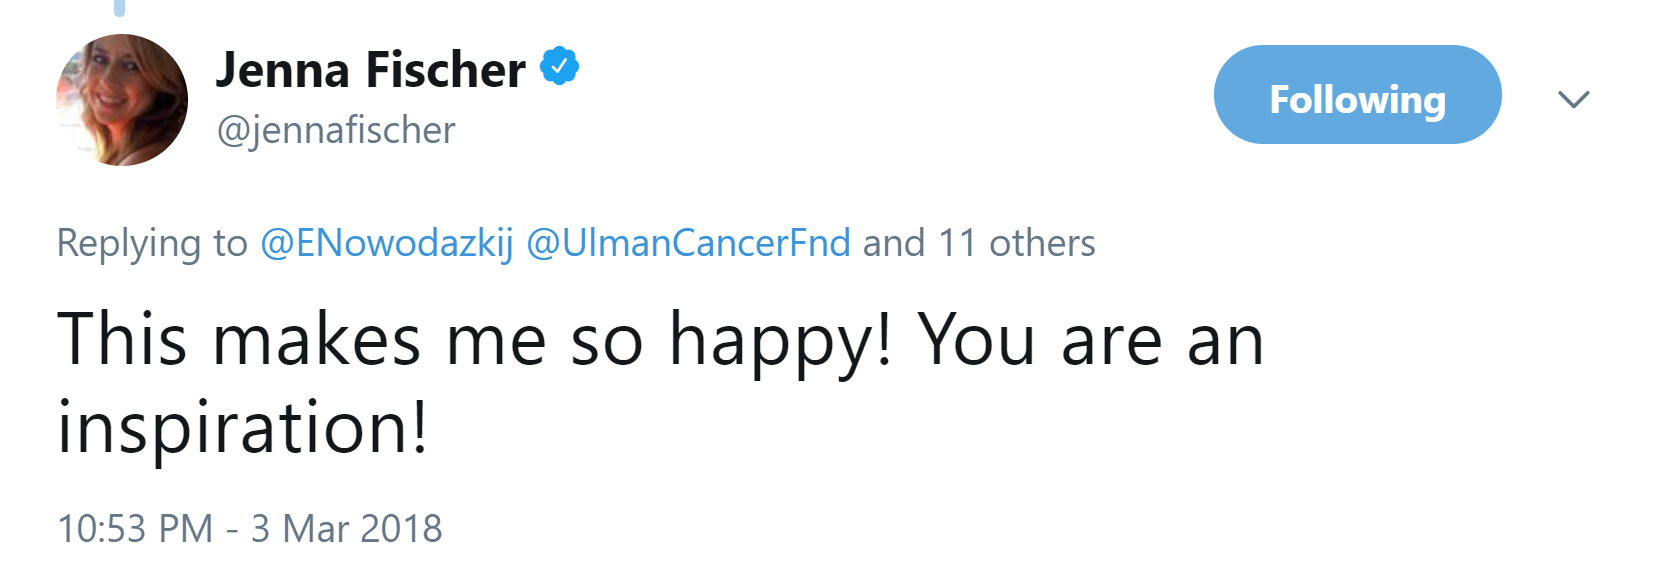1670x579 pixels.
Task: Show the "and 11 others" recipients
Action: pos(979,243)
